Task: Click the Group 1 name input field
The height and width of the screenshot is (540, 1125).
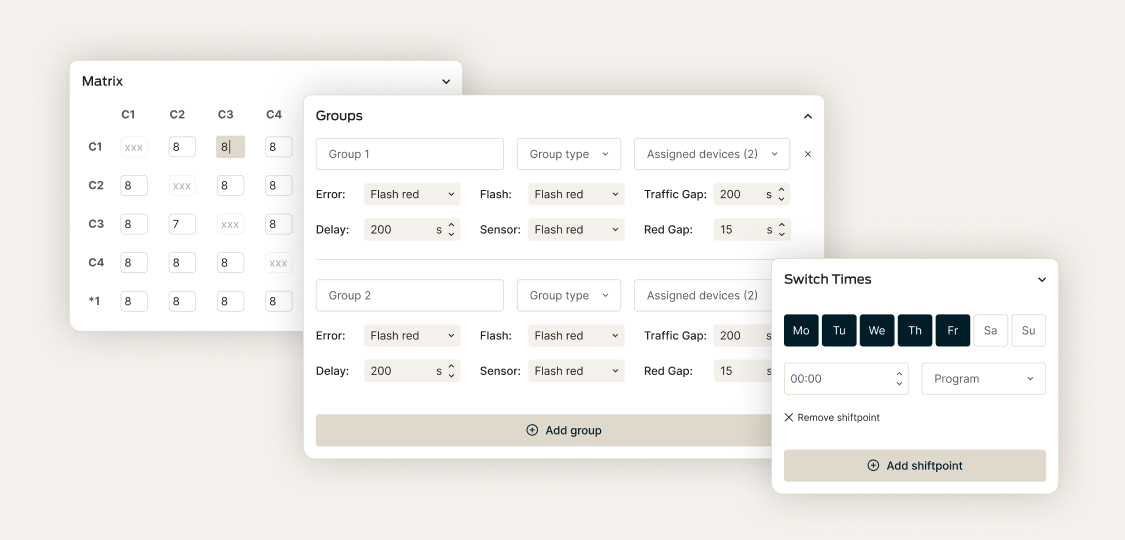Action: [410, 154]
